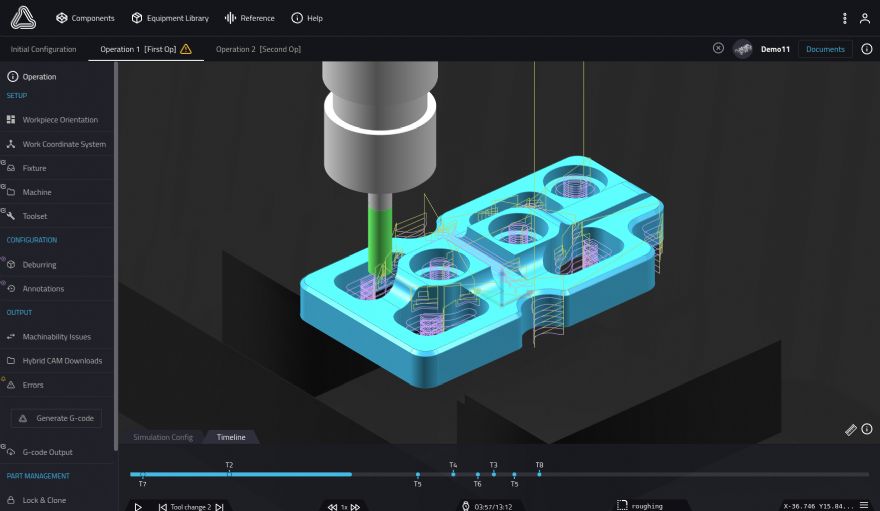Open the coordinates readout hamburger menu
Viewport: 880px width, 511px height.
click(x=865, y=506)
